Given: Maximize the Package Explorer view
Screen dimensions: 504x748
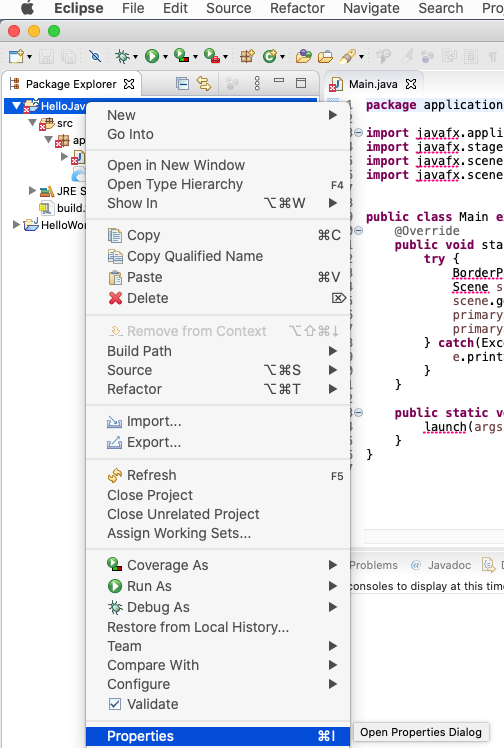Looking at the screenshot, I should click(x=301, y=83).
